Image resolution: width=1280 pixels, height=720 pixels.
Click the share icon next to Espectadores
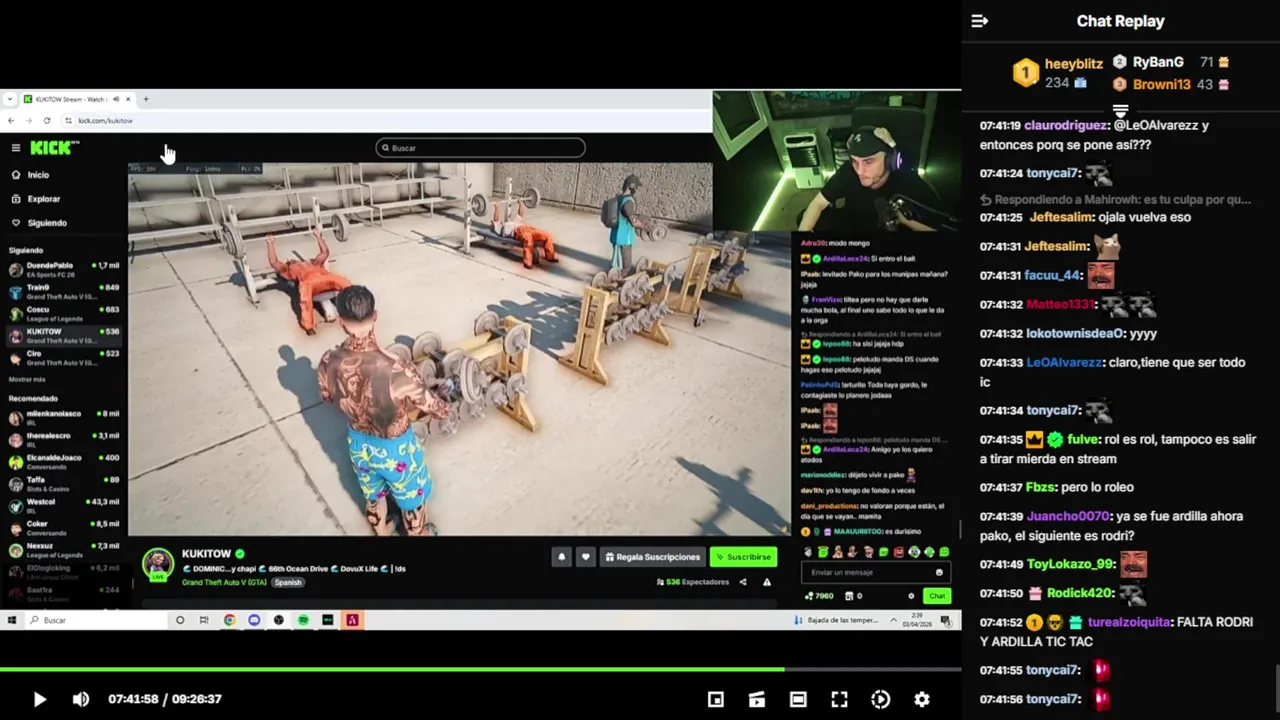(x=742, y=582)
